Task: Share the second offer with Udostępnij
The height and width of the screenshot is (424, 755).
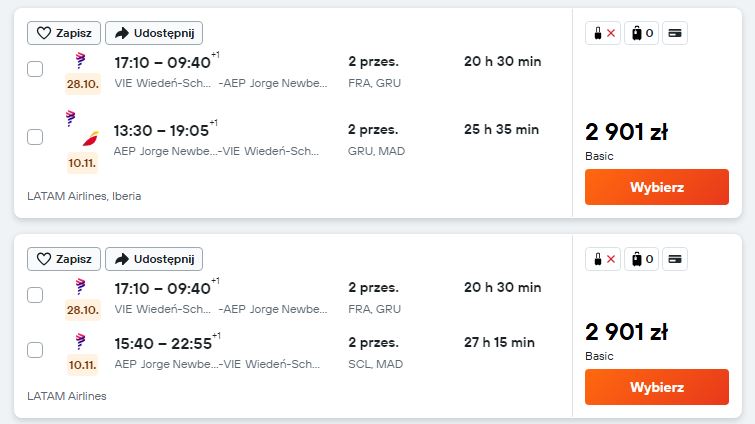Action: point(154,259)
